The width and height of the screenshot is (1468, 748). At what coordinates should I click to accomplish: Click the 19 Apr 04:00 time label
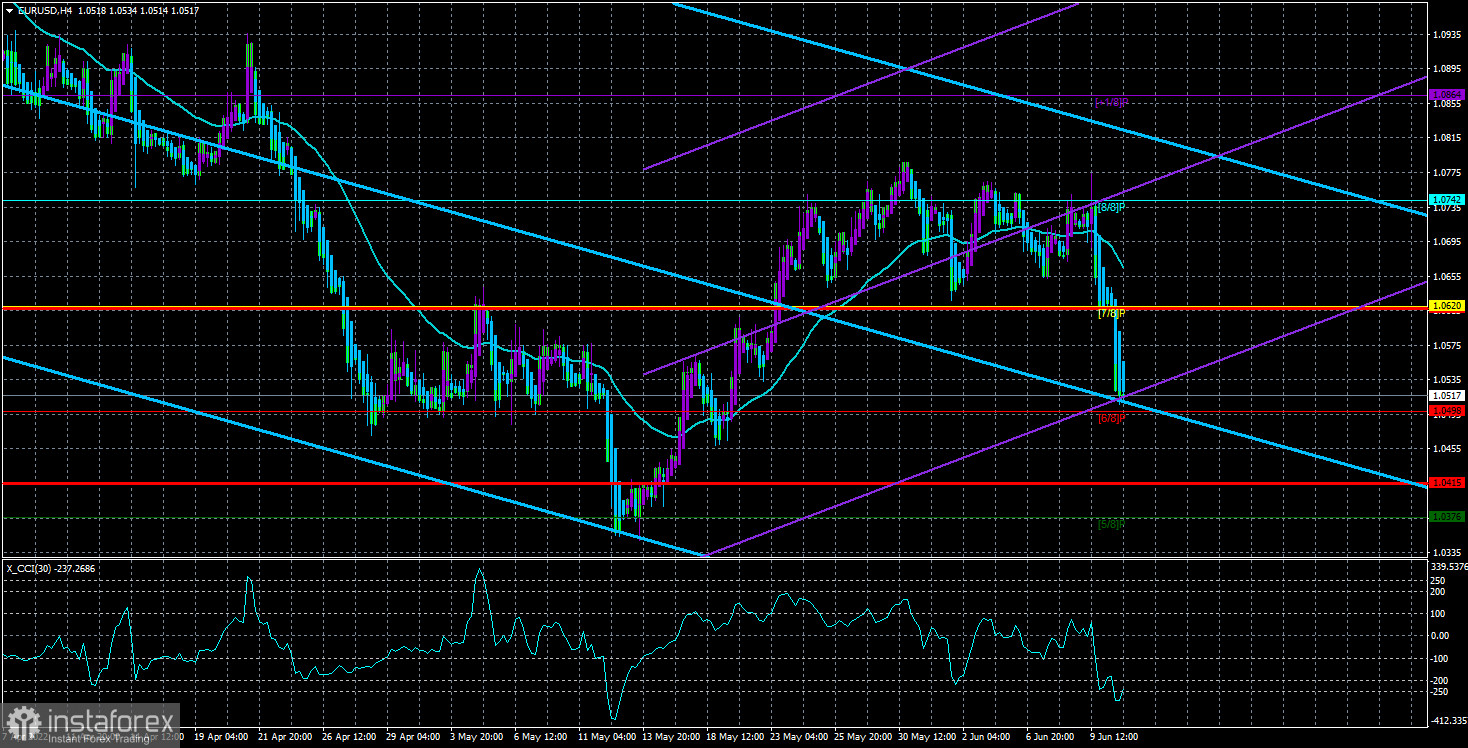click(x=219, y=736)
